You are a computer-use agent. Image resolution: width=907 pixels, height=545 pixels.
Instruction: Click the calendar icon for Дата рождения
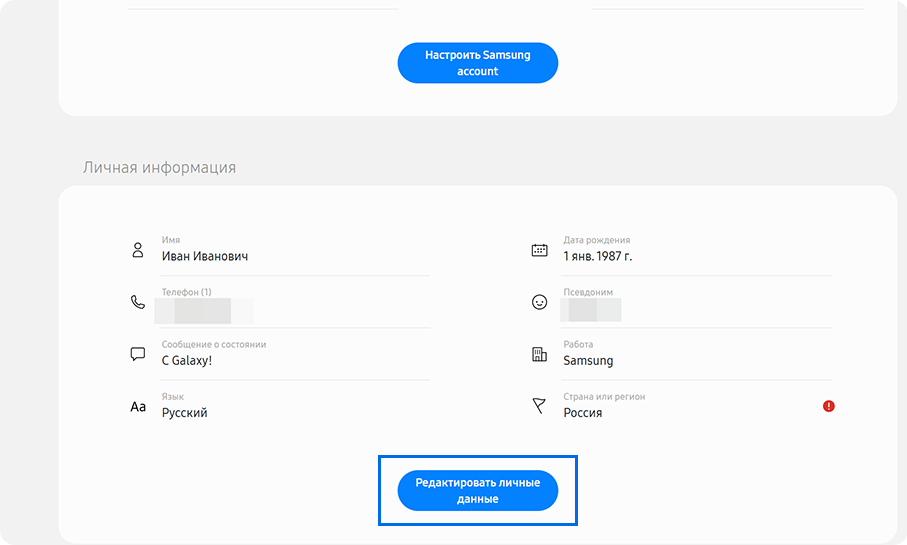point(539,250)
